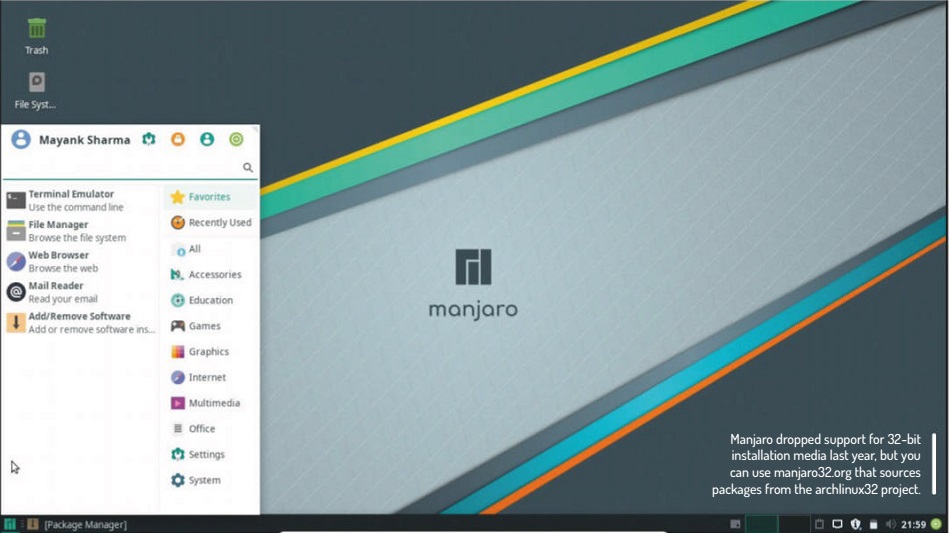Viewport: 949px width, 533px height.
Task: Click the Package Manager taskbar entry
Action: tap(79, 525)
